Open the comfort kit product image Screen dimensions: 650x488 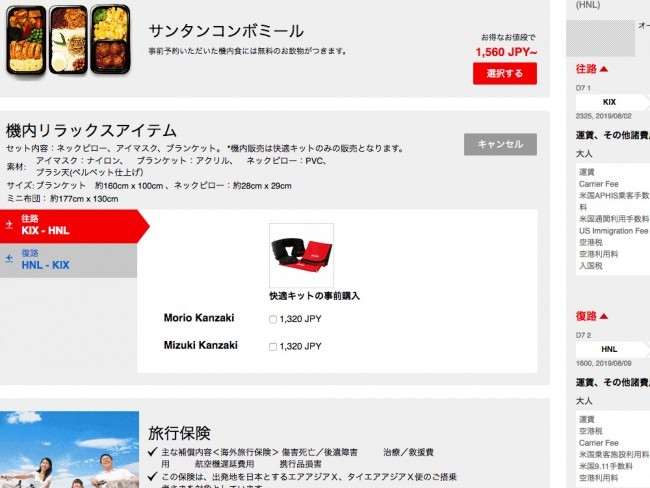(x=301, y=255)
